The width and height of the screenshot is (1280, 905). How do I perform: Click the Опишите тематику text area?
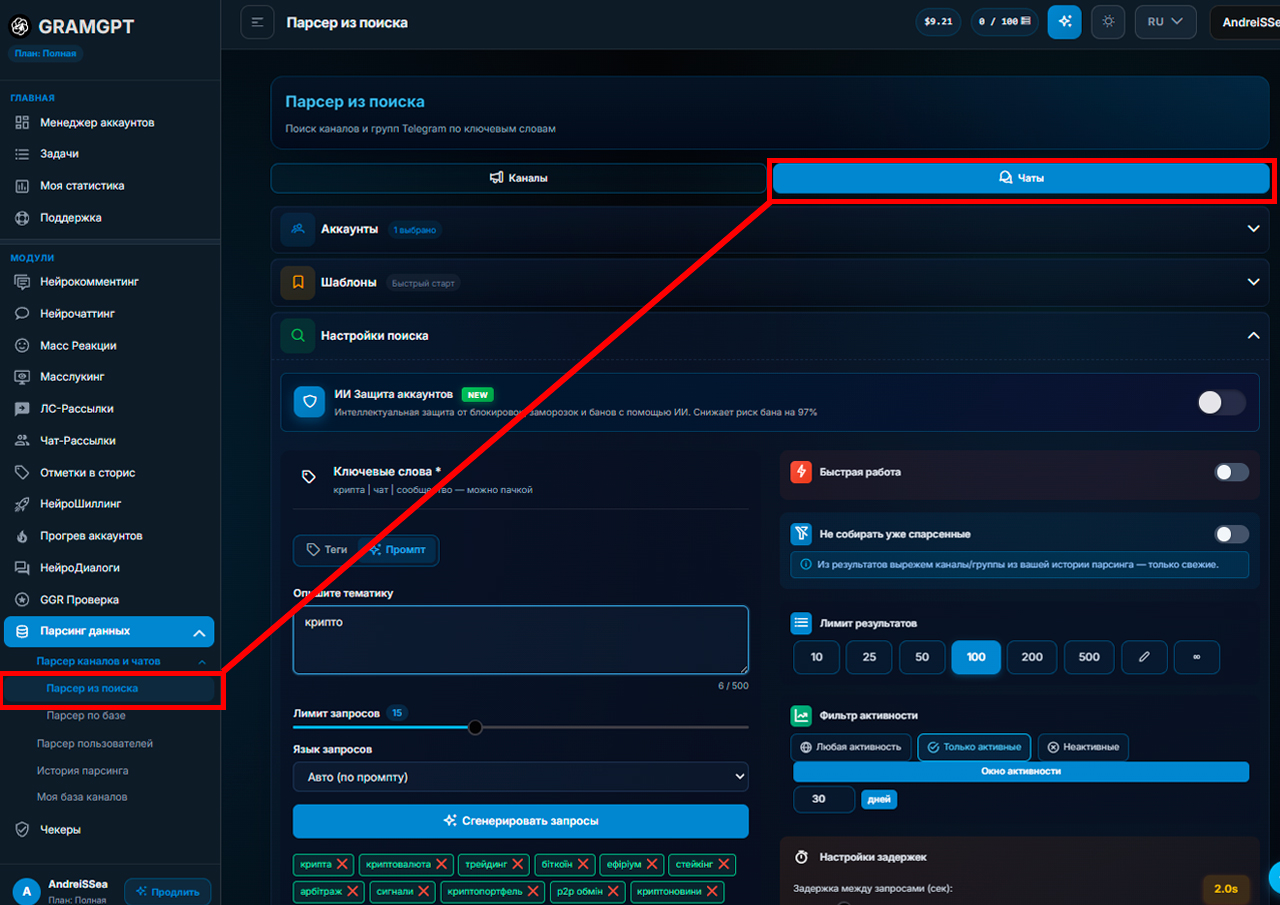(521, 640)
